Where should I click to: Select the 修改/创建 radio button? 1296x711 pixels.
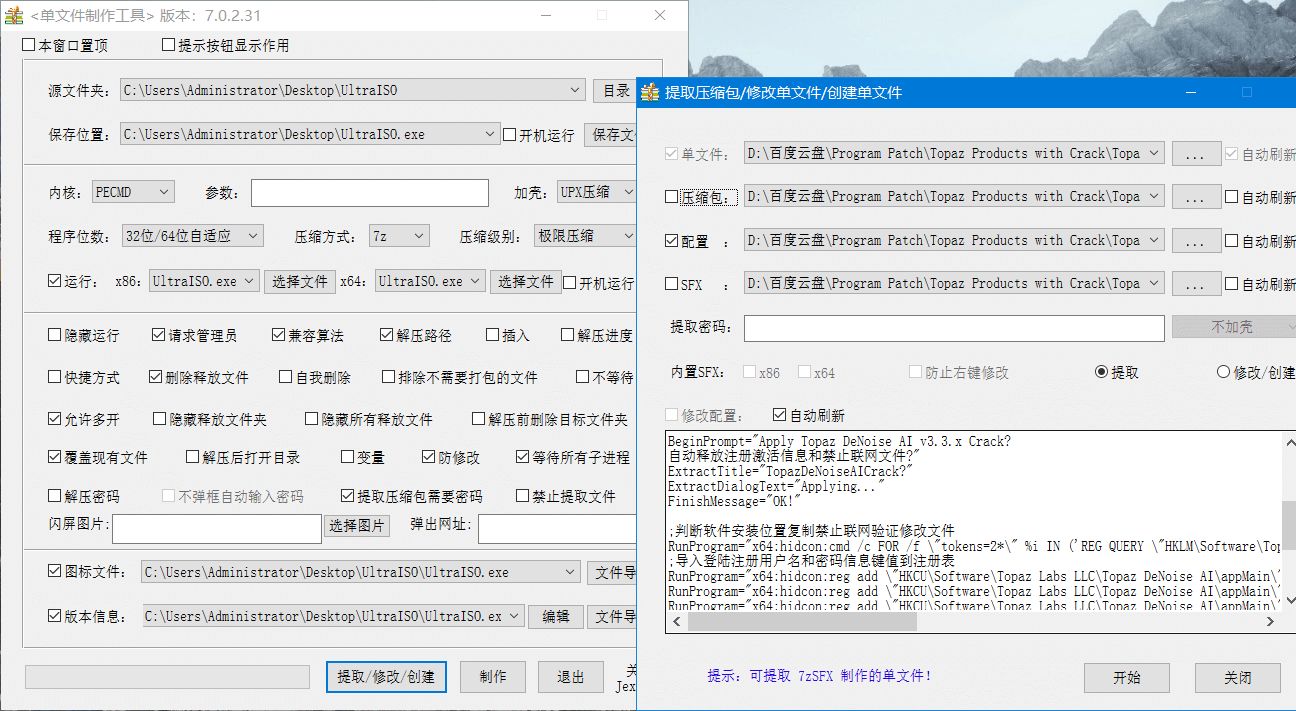(x=1223, y=372)
